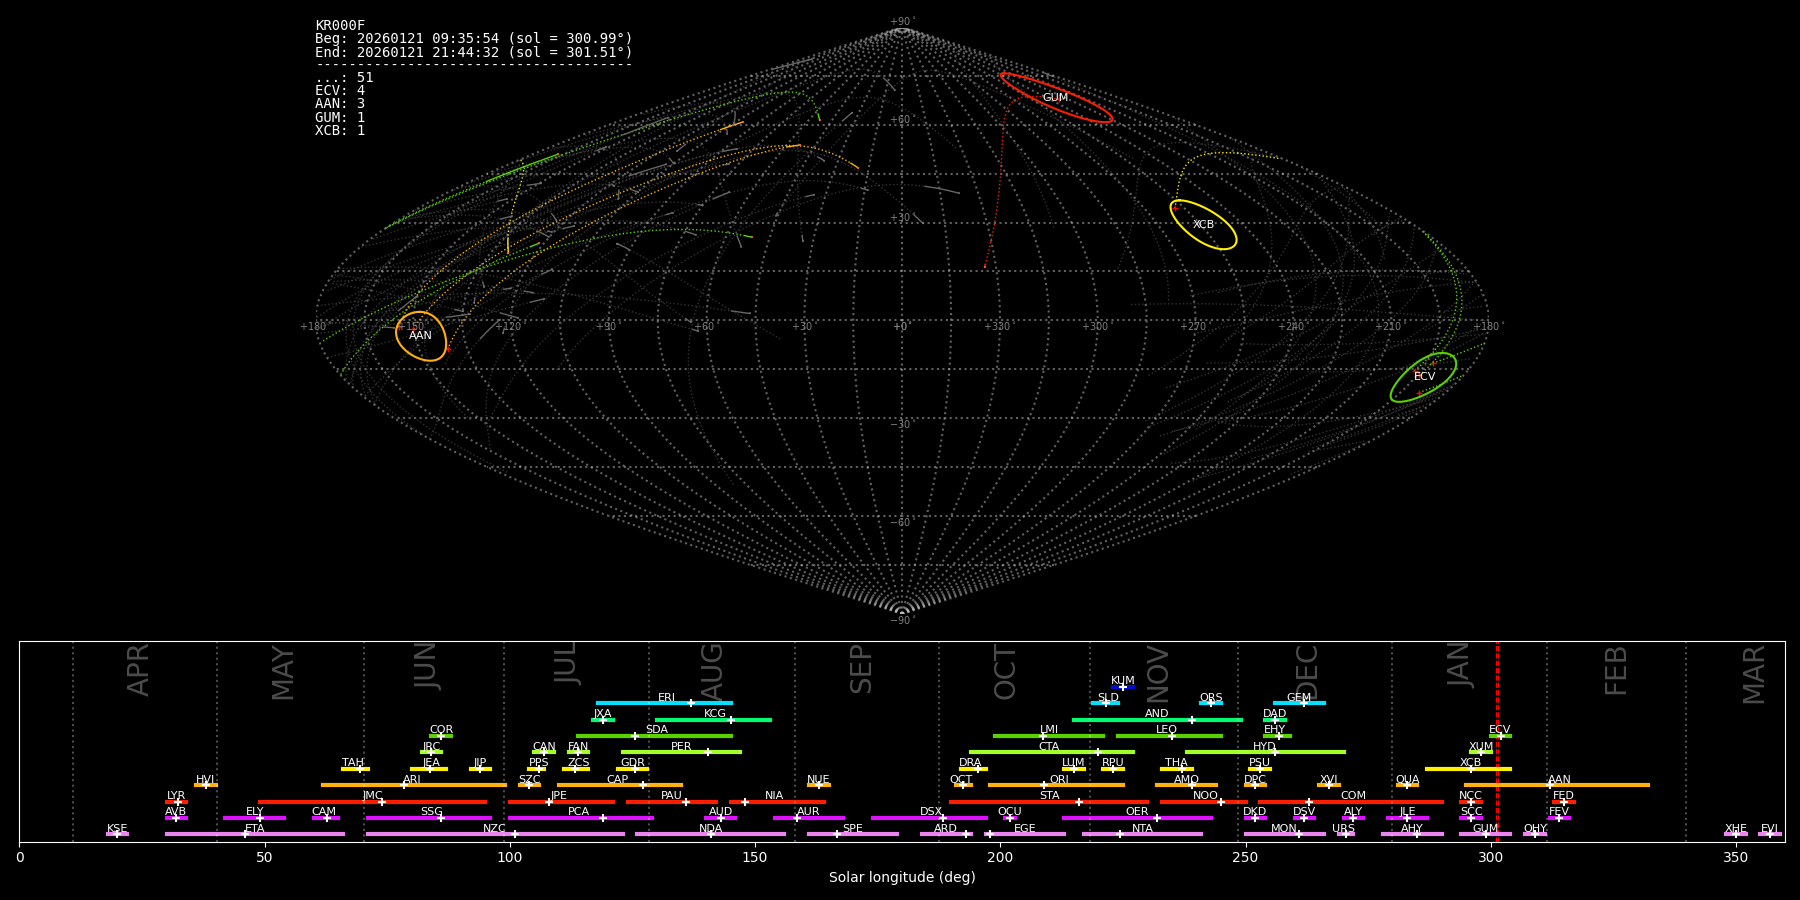Click the orange ORI shower bar
Viewport: 1800px width, 900px height.
[1056, 785]
